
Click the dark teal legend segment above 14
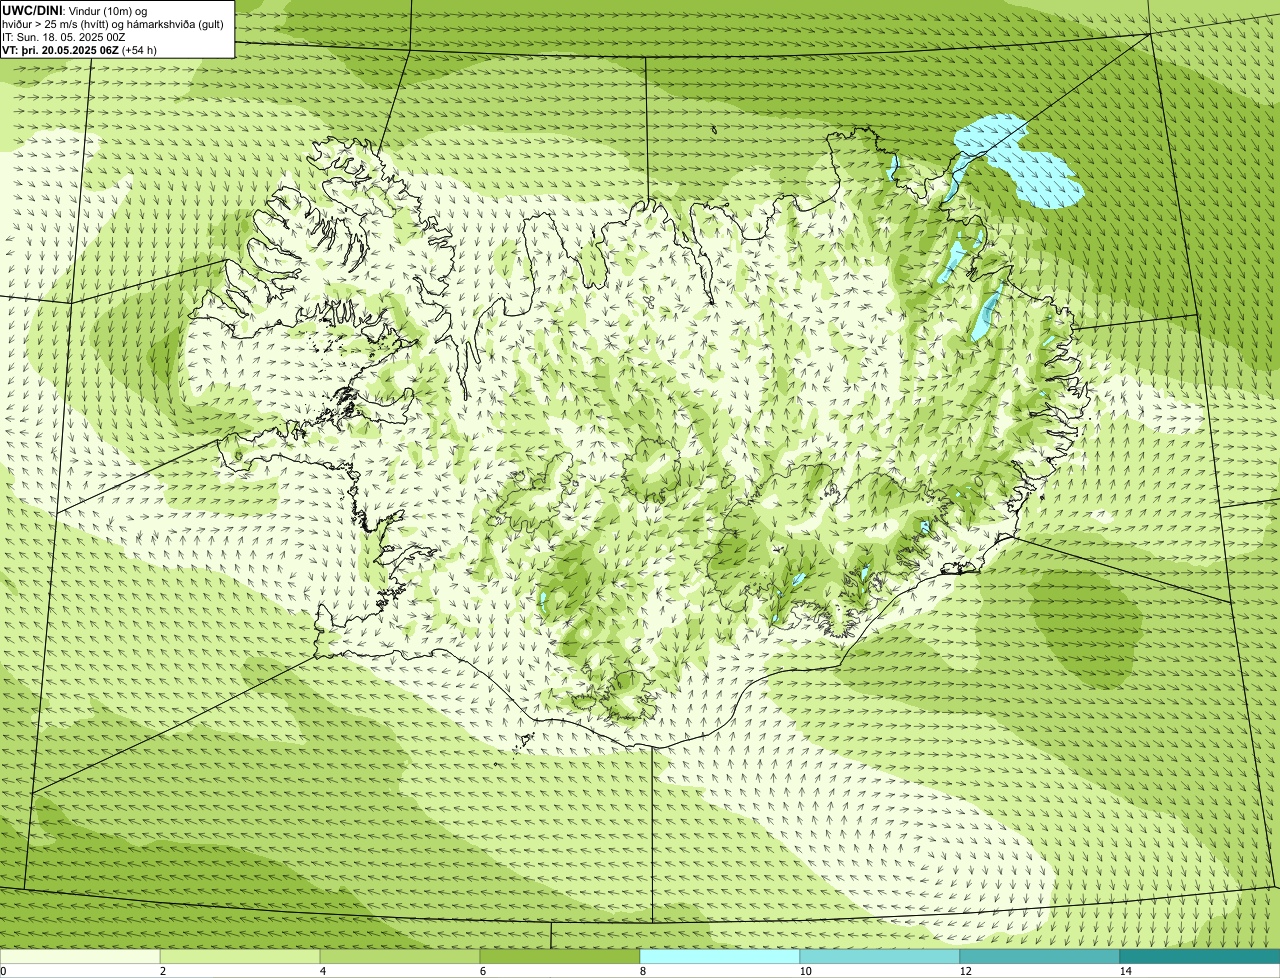click(1200, 956)
